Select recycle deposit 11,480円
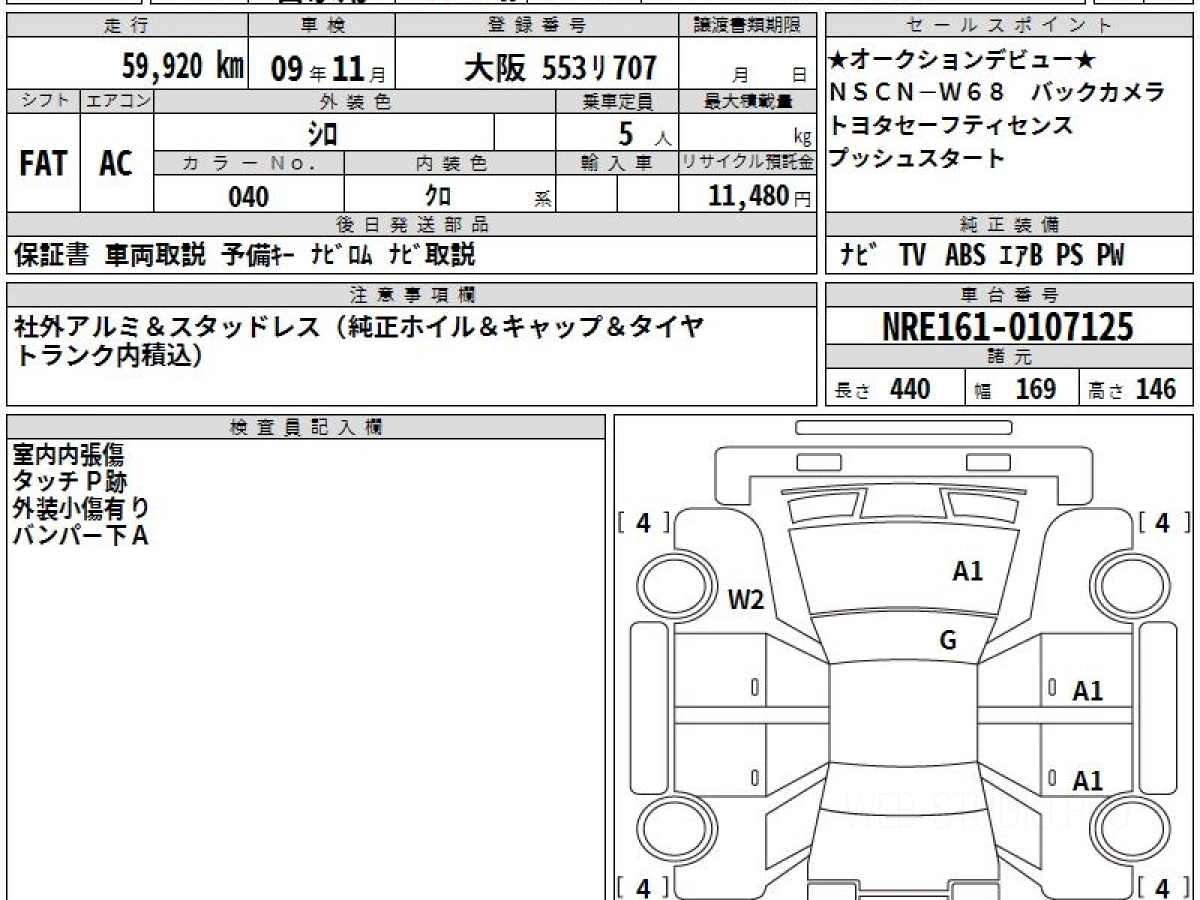 [x=760, y=197]
